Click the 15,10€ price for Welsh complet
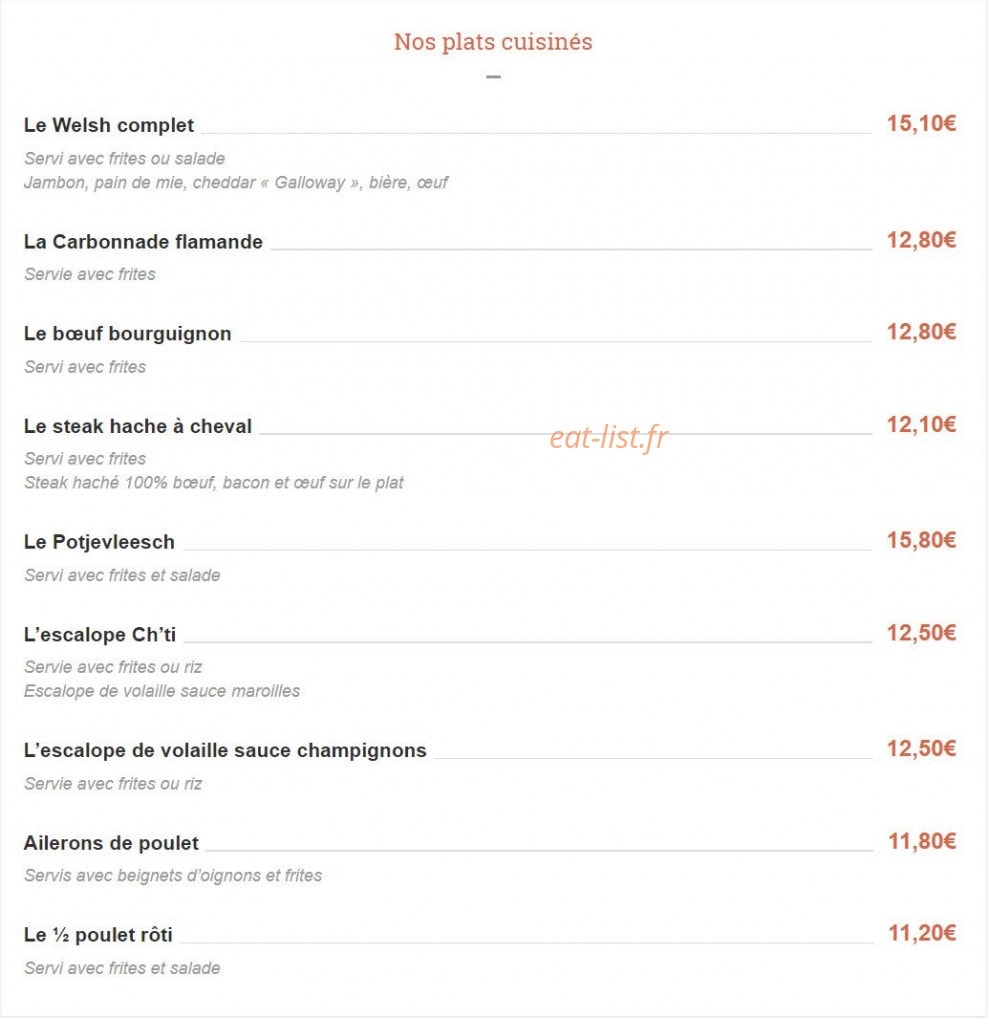The image size is (989, 1018). pyautogui.click(x=921, y=123)
